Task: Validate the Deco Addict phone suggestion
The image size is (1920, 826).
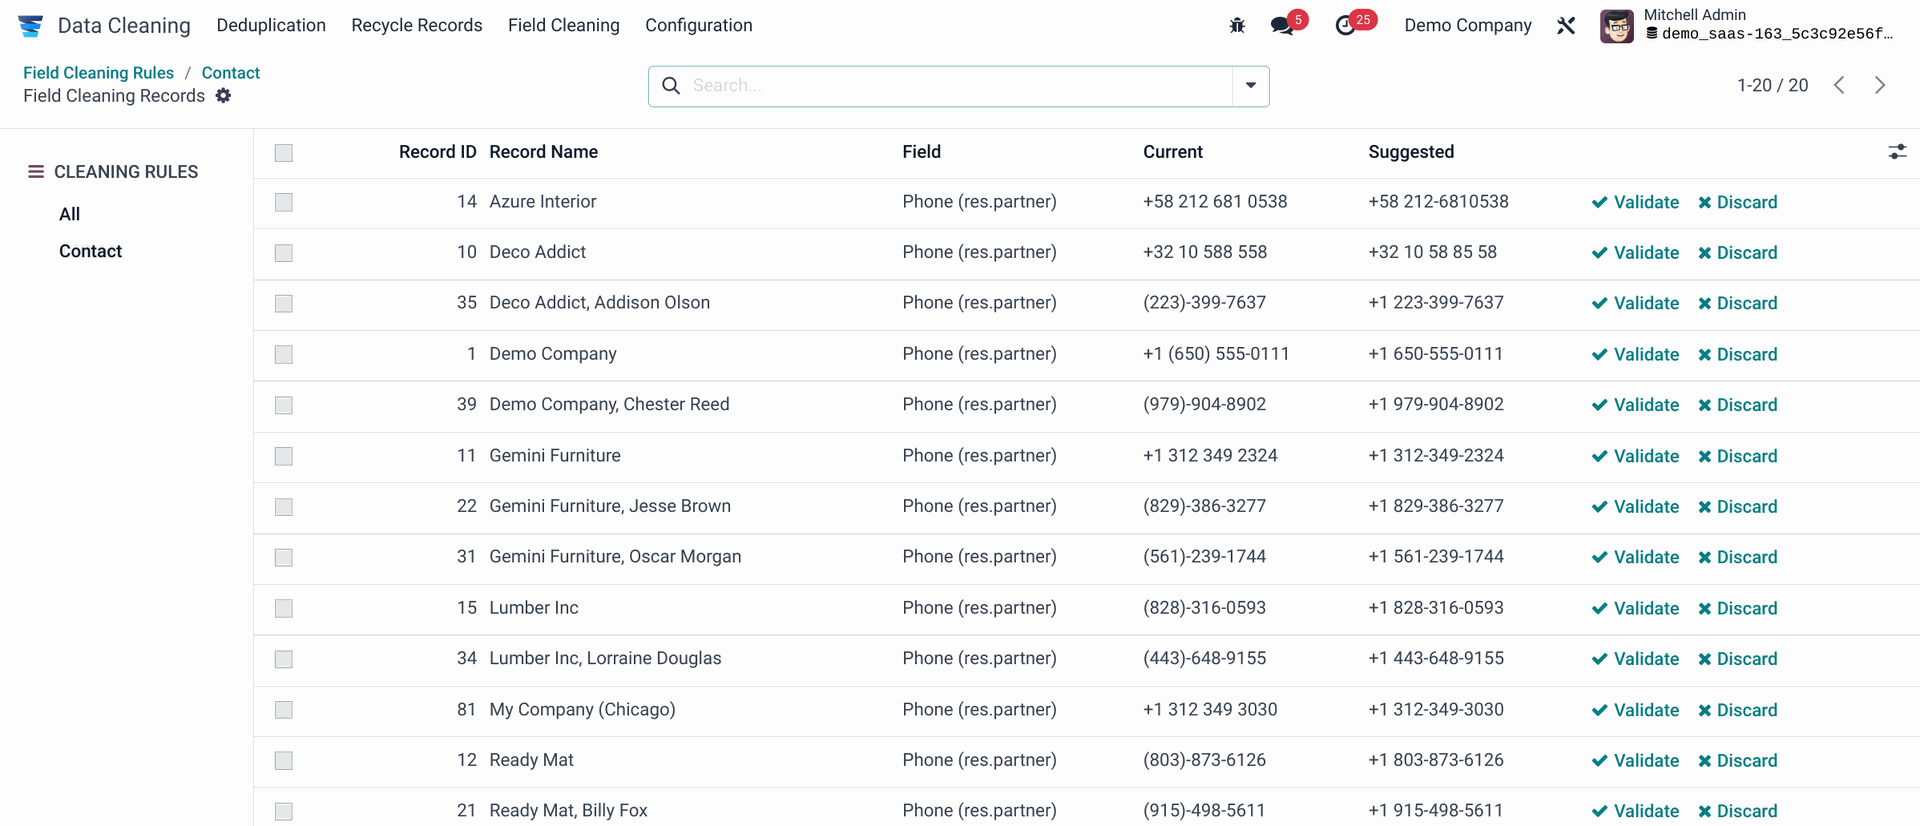Action: (x=1635, y=253)
